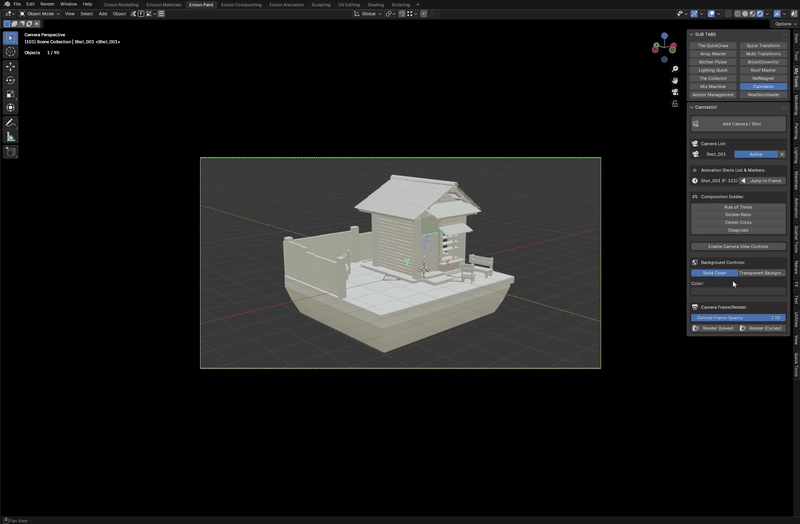The width and height of the screenshot is (800, 524).
Task: Open the My Tools sidebar tab
Action: [x=796, y=77]
